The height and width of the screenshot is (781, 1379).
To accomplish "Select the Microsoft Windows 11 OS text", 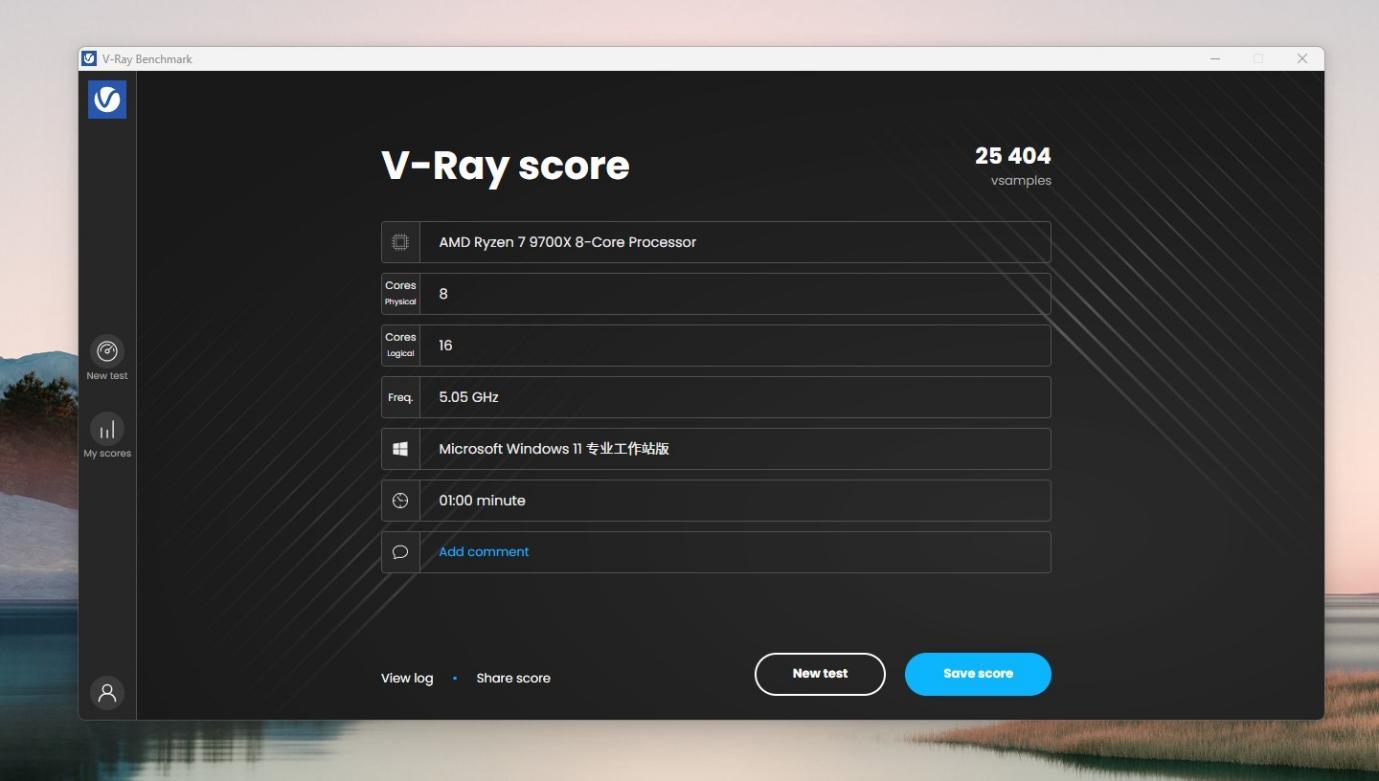I will (554, 449).
